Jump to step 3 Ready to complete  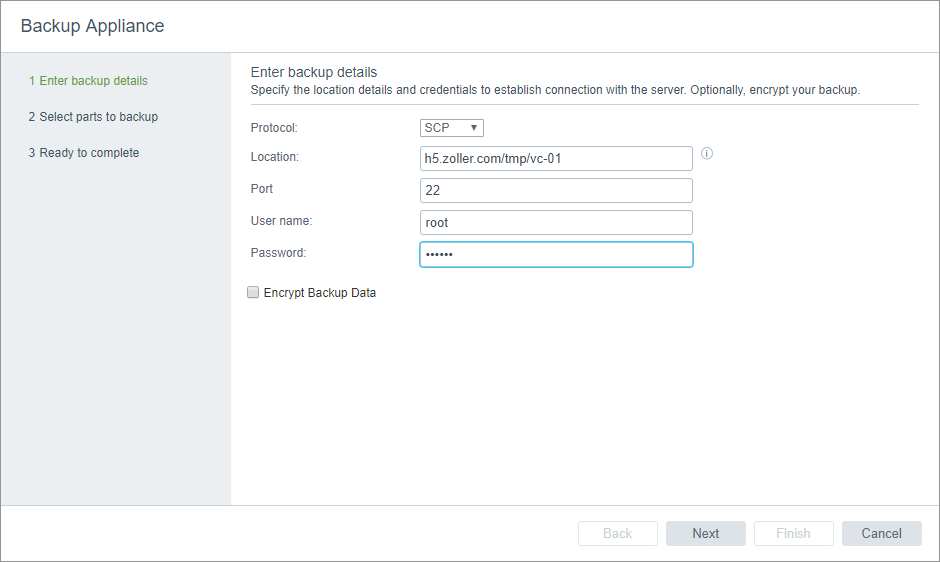pyautogui.click(x=84, y=153)
